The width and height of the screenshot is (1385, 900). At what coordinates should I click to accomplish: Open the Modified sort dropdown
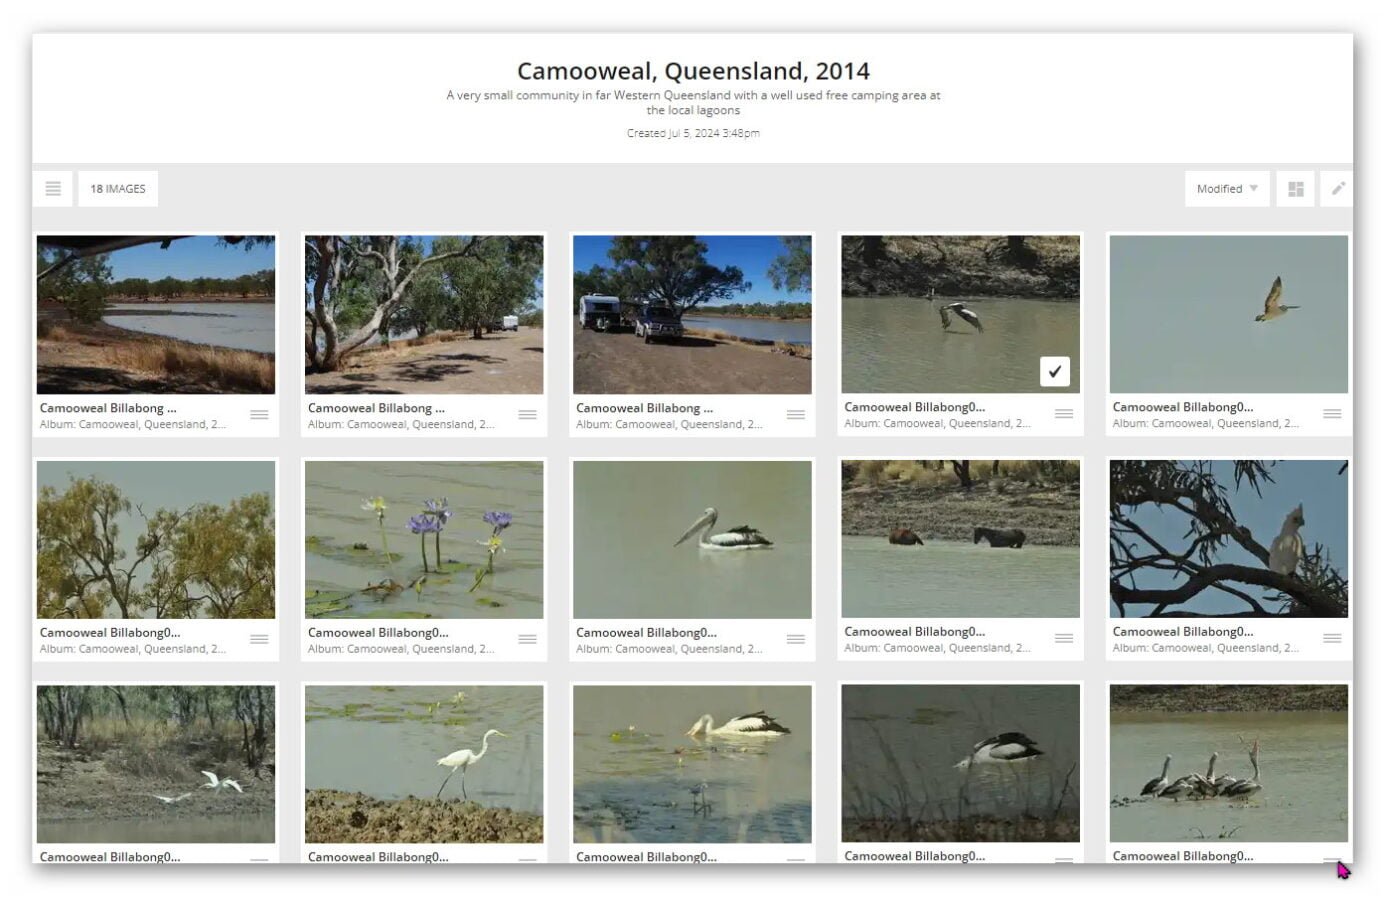[1227, 189]
